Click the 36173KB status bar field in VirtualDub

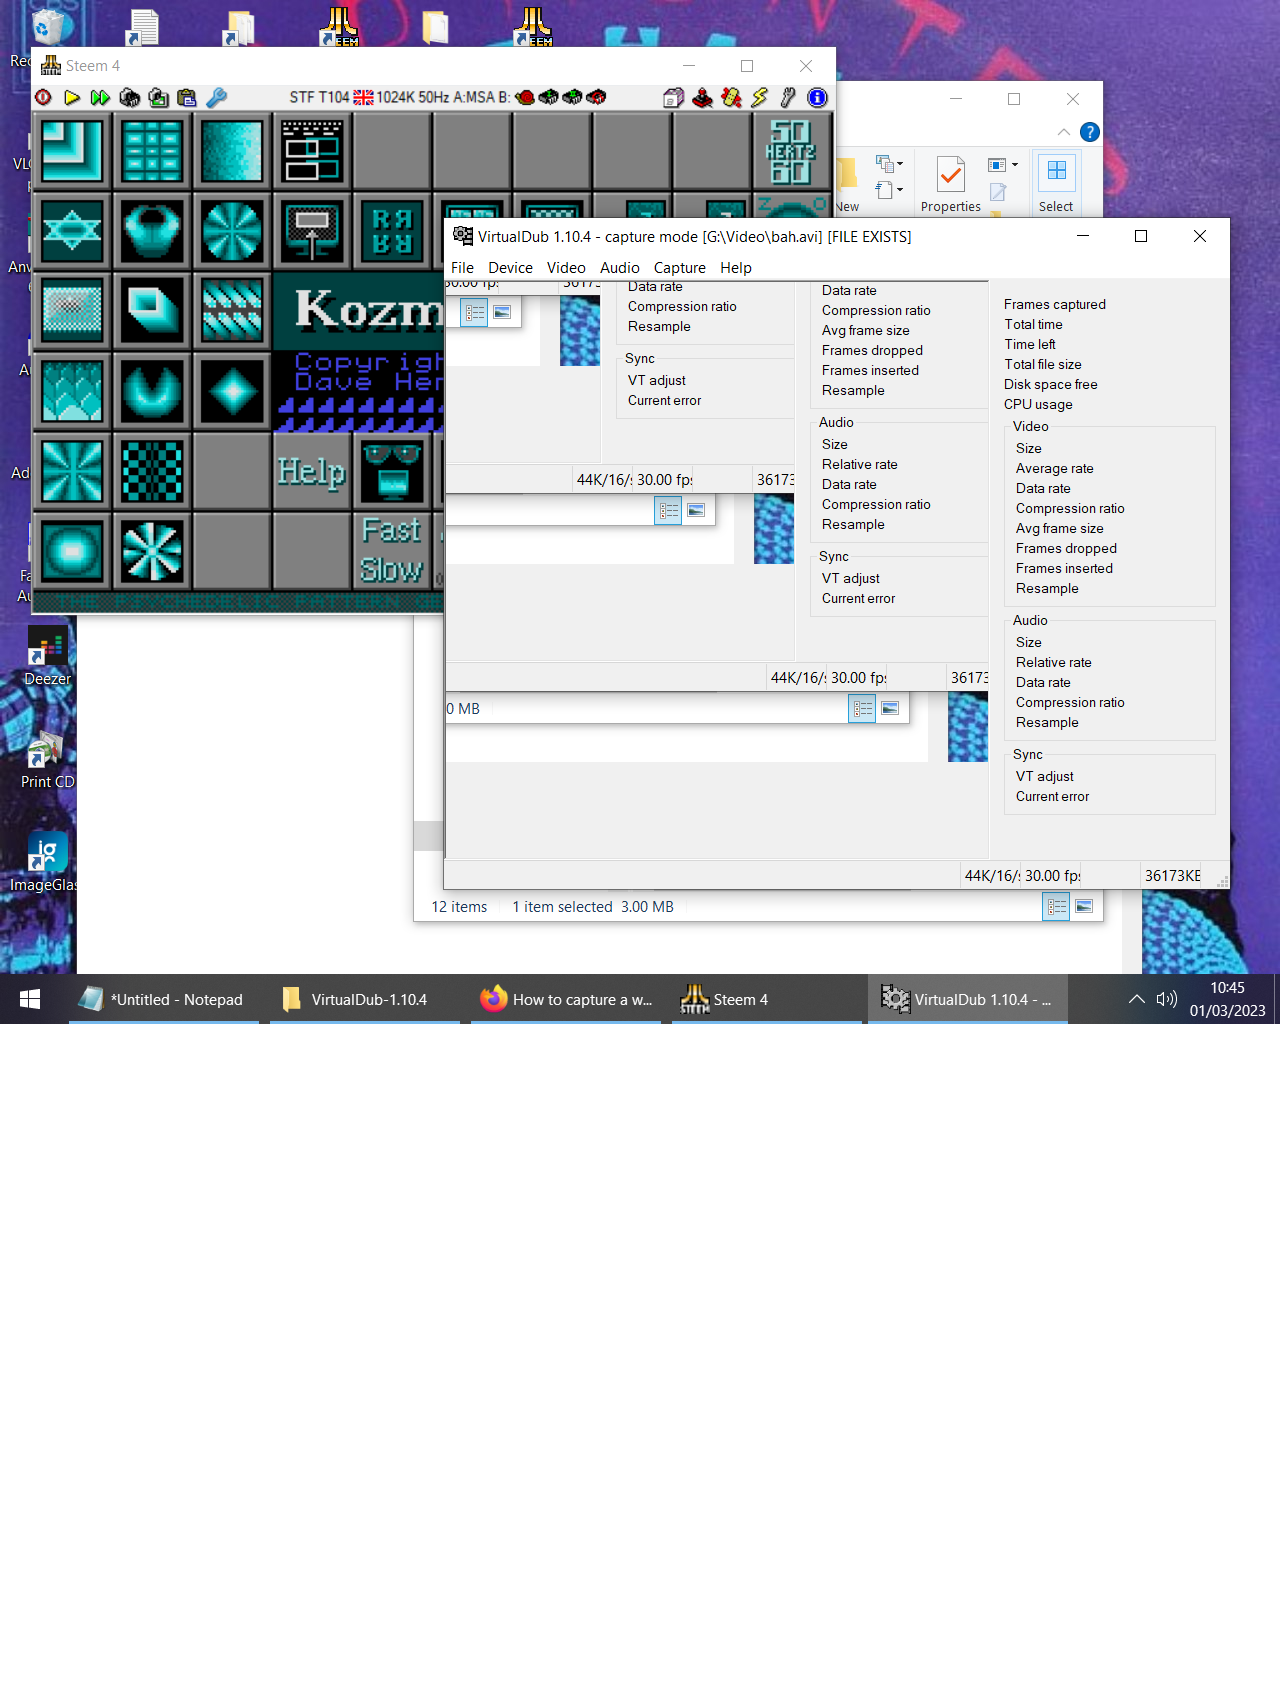1173,876
